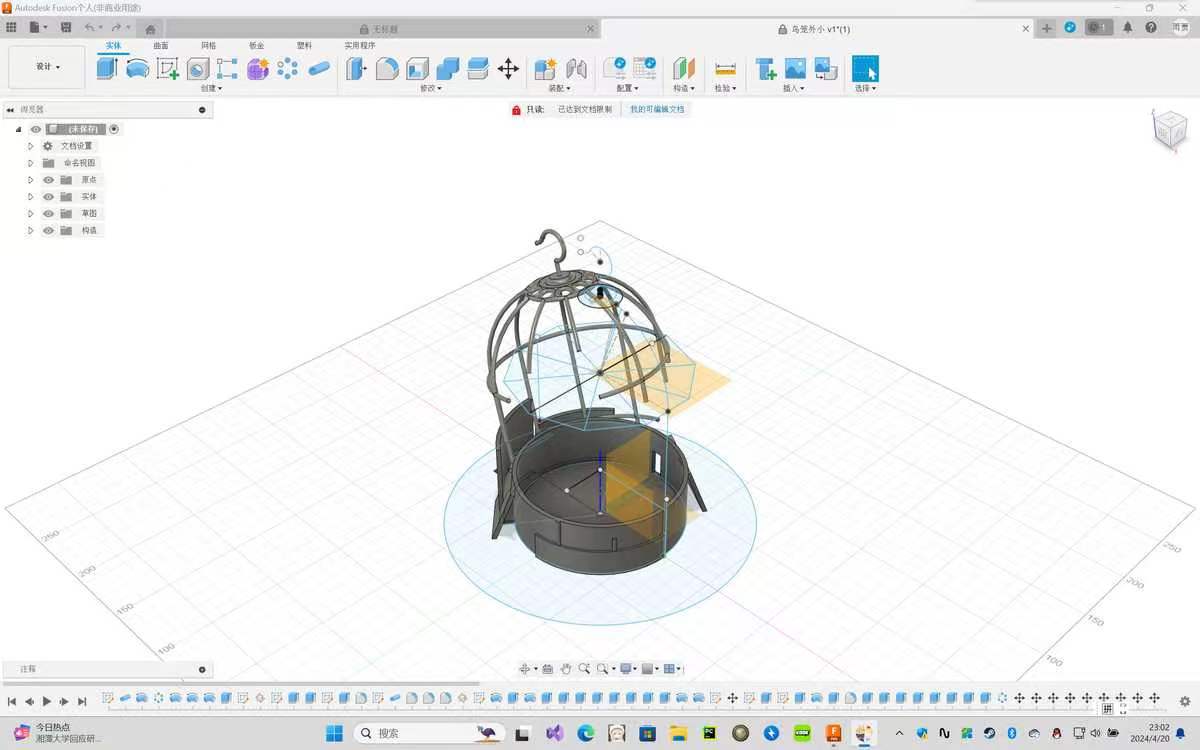Expand the 命名视图 tree node
This screenshot has height=750, width=1200.
30,163
